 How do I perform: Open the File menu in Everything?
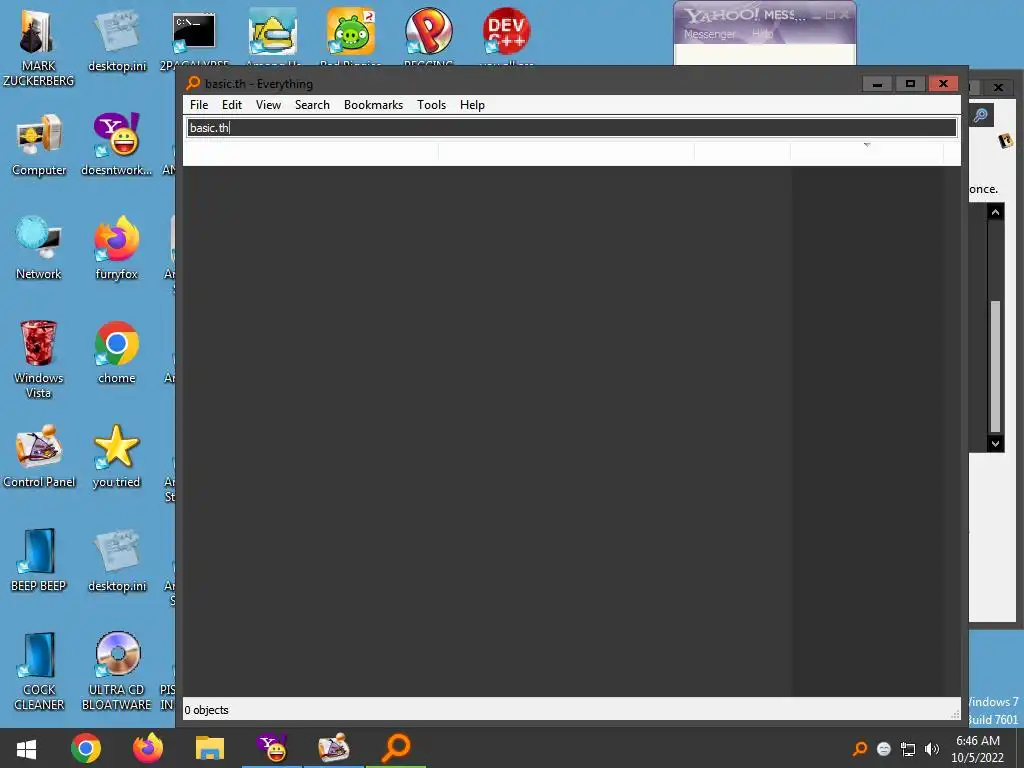point(199,105)
